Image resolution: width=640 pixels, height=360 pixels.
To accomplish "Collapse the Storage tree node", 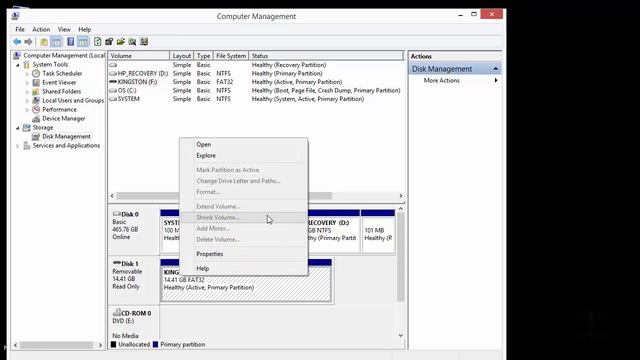I will point(18,128).
